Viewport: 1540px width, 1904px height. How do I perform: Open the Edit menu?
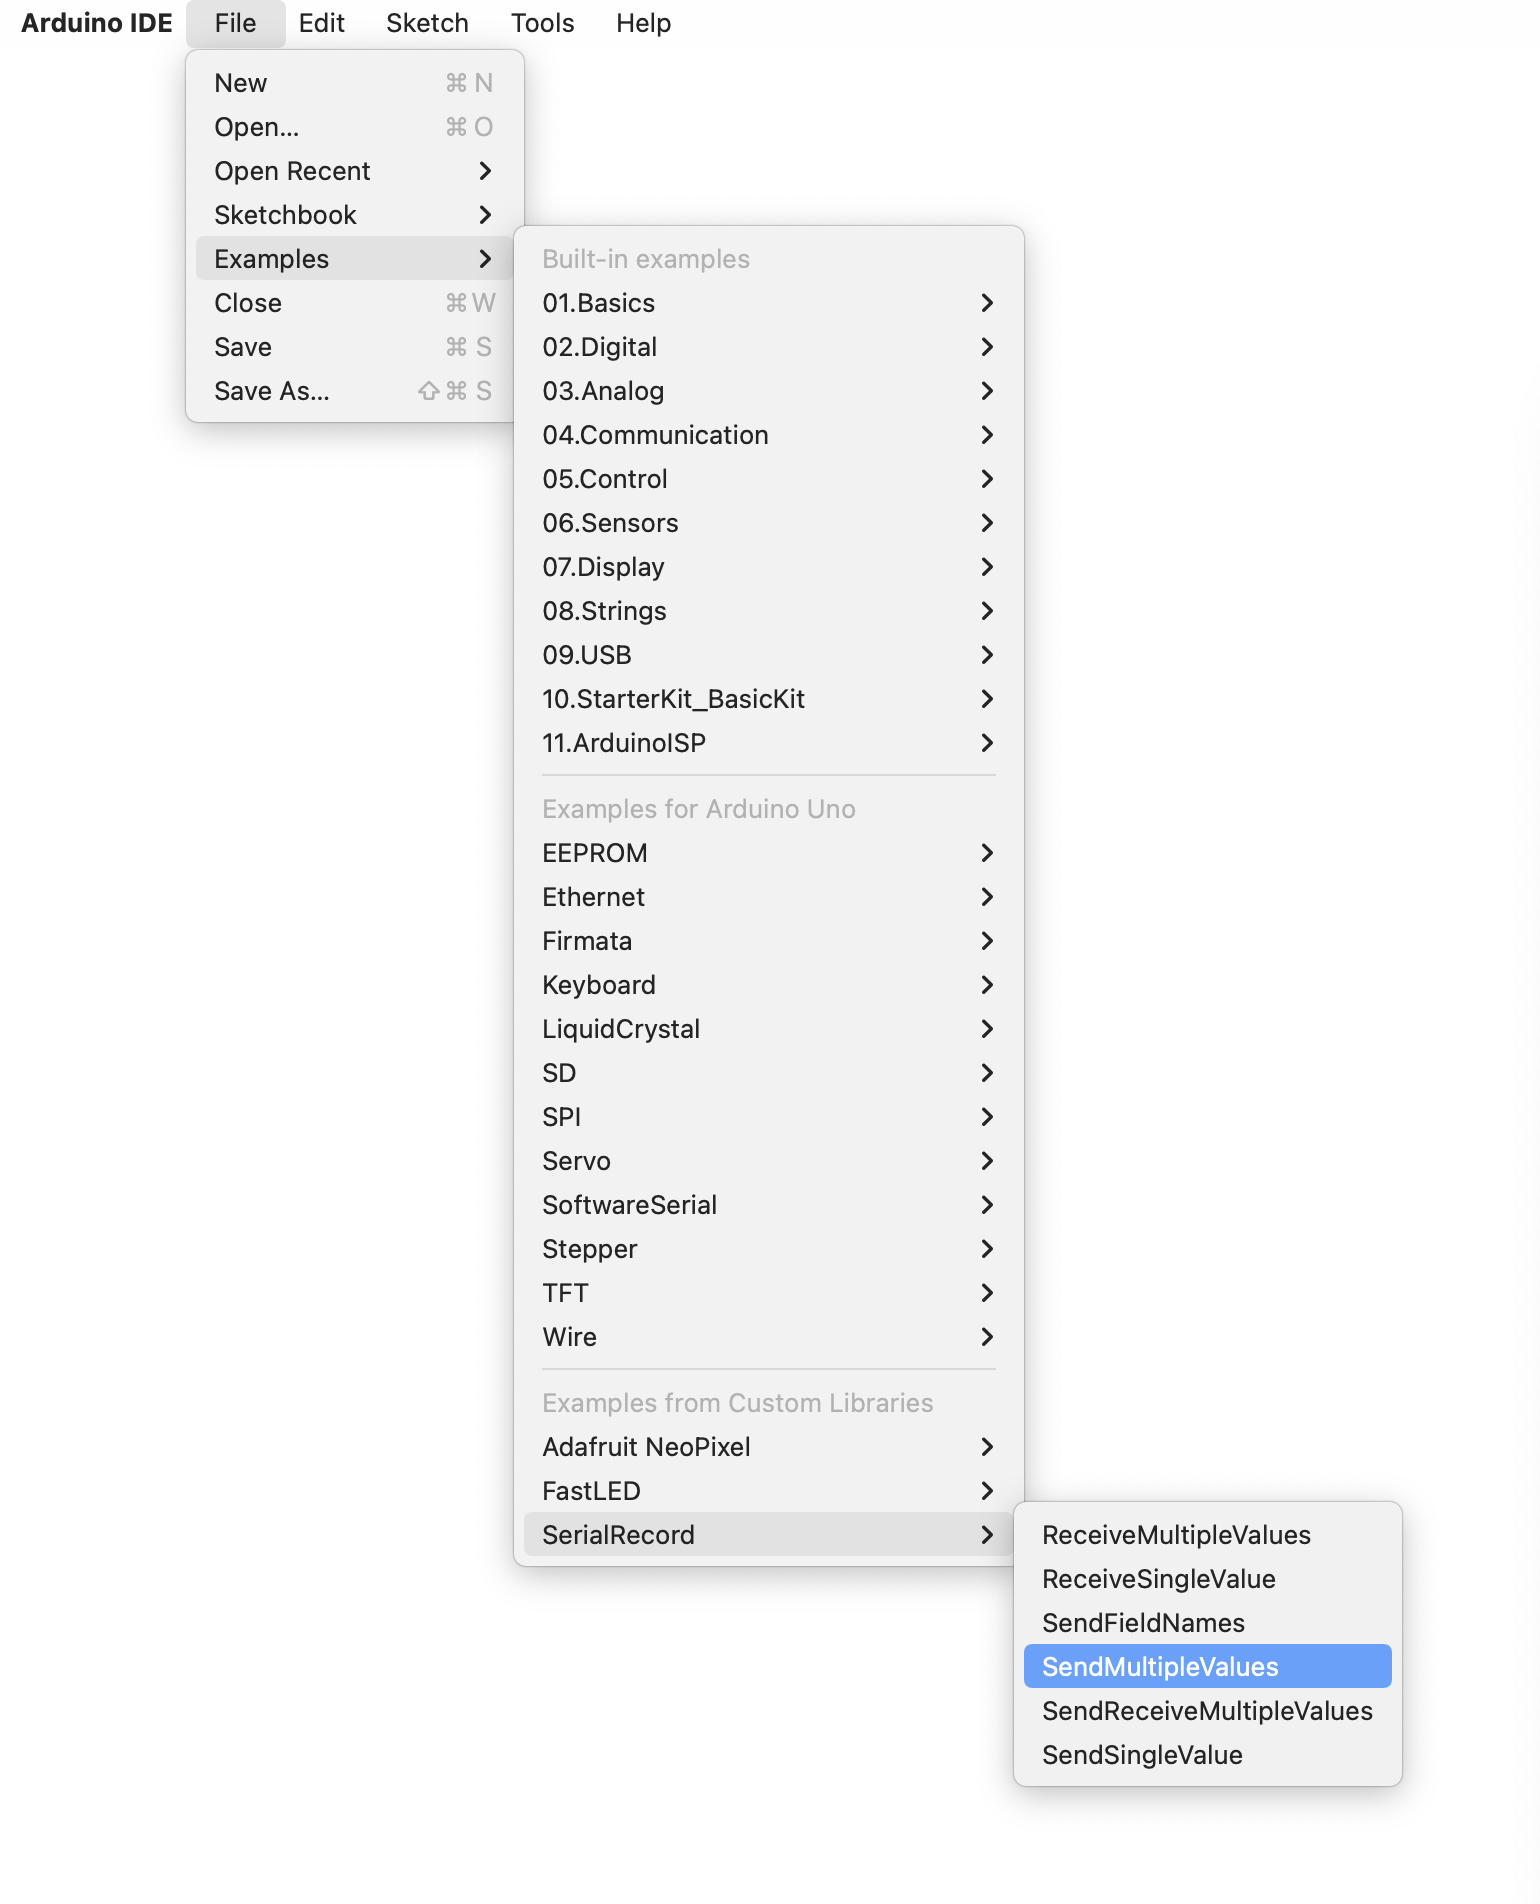click(321, 23)
